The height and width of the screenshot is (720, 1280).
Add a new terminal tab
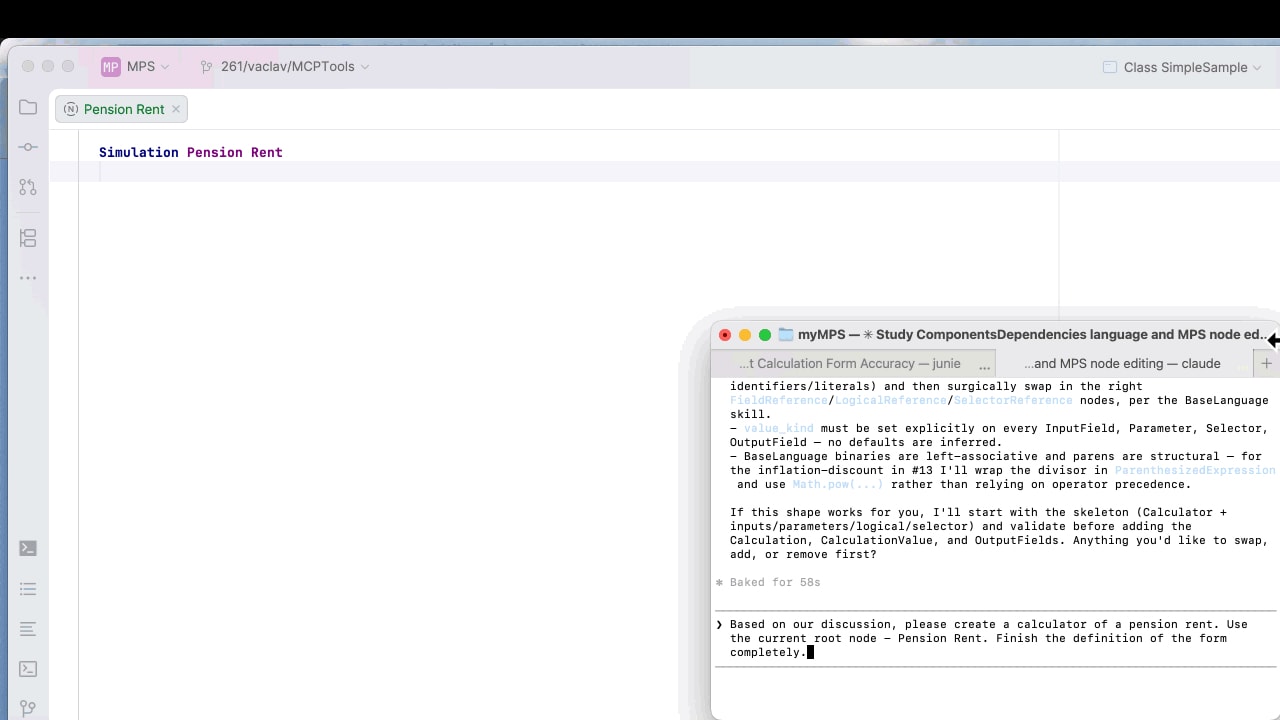point(1266,364)
